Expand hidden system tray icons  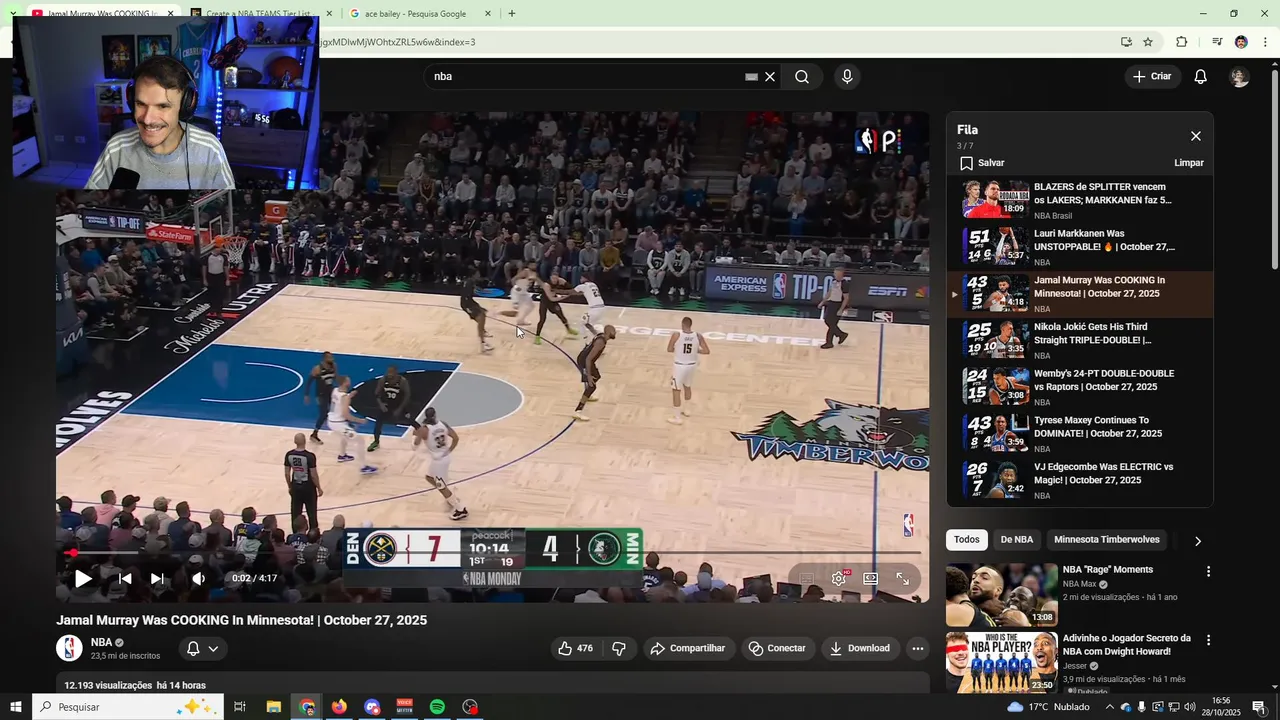[1109, 707]
